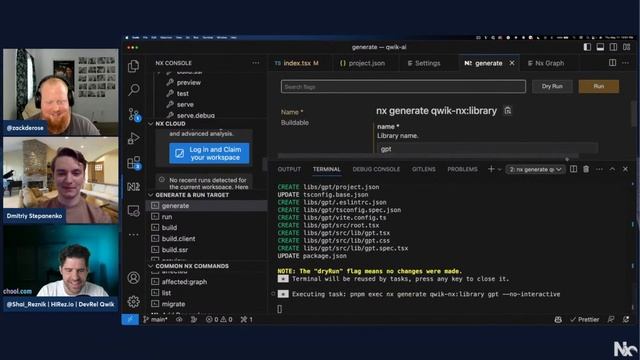
Task: Open the Search view in the activity bar
Action: (133, 89)
